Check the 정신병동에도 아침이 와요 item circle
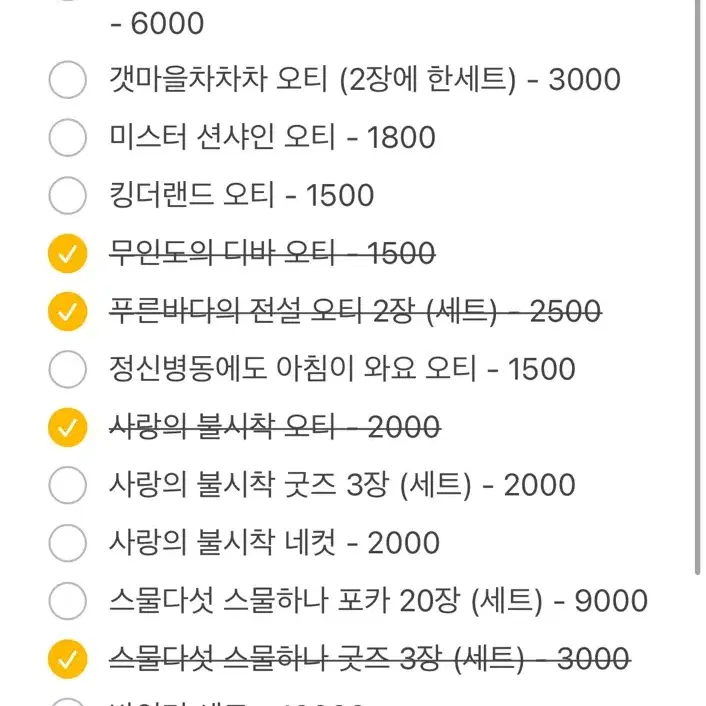The image size is (706, 706). coord(68,369)
